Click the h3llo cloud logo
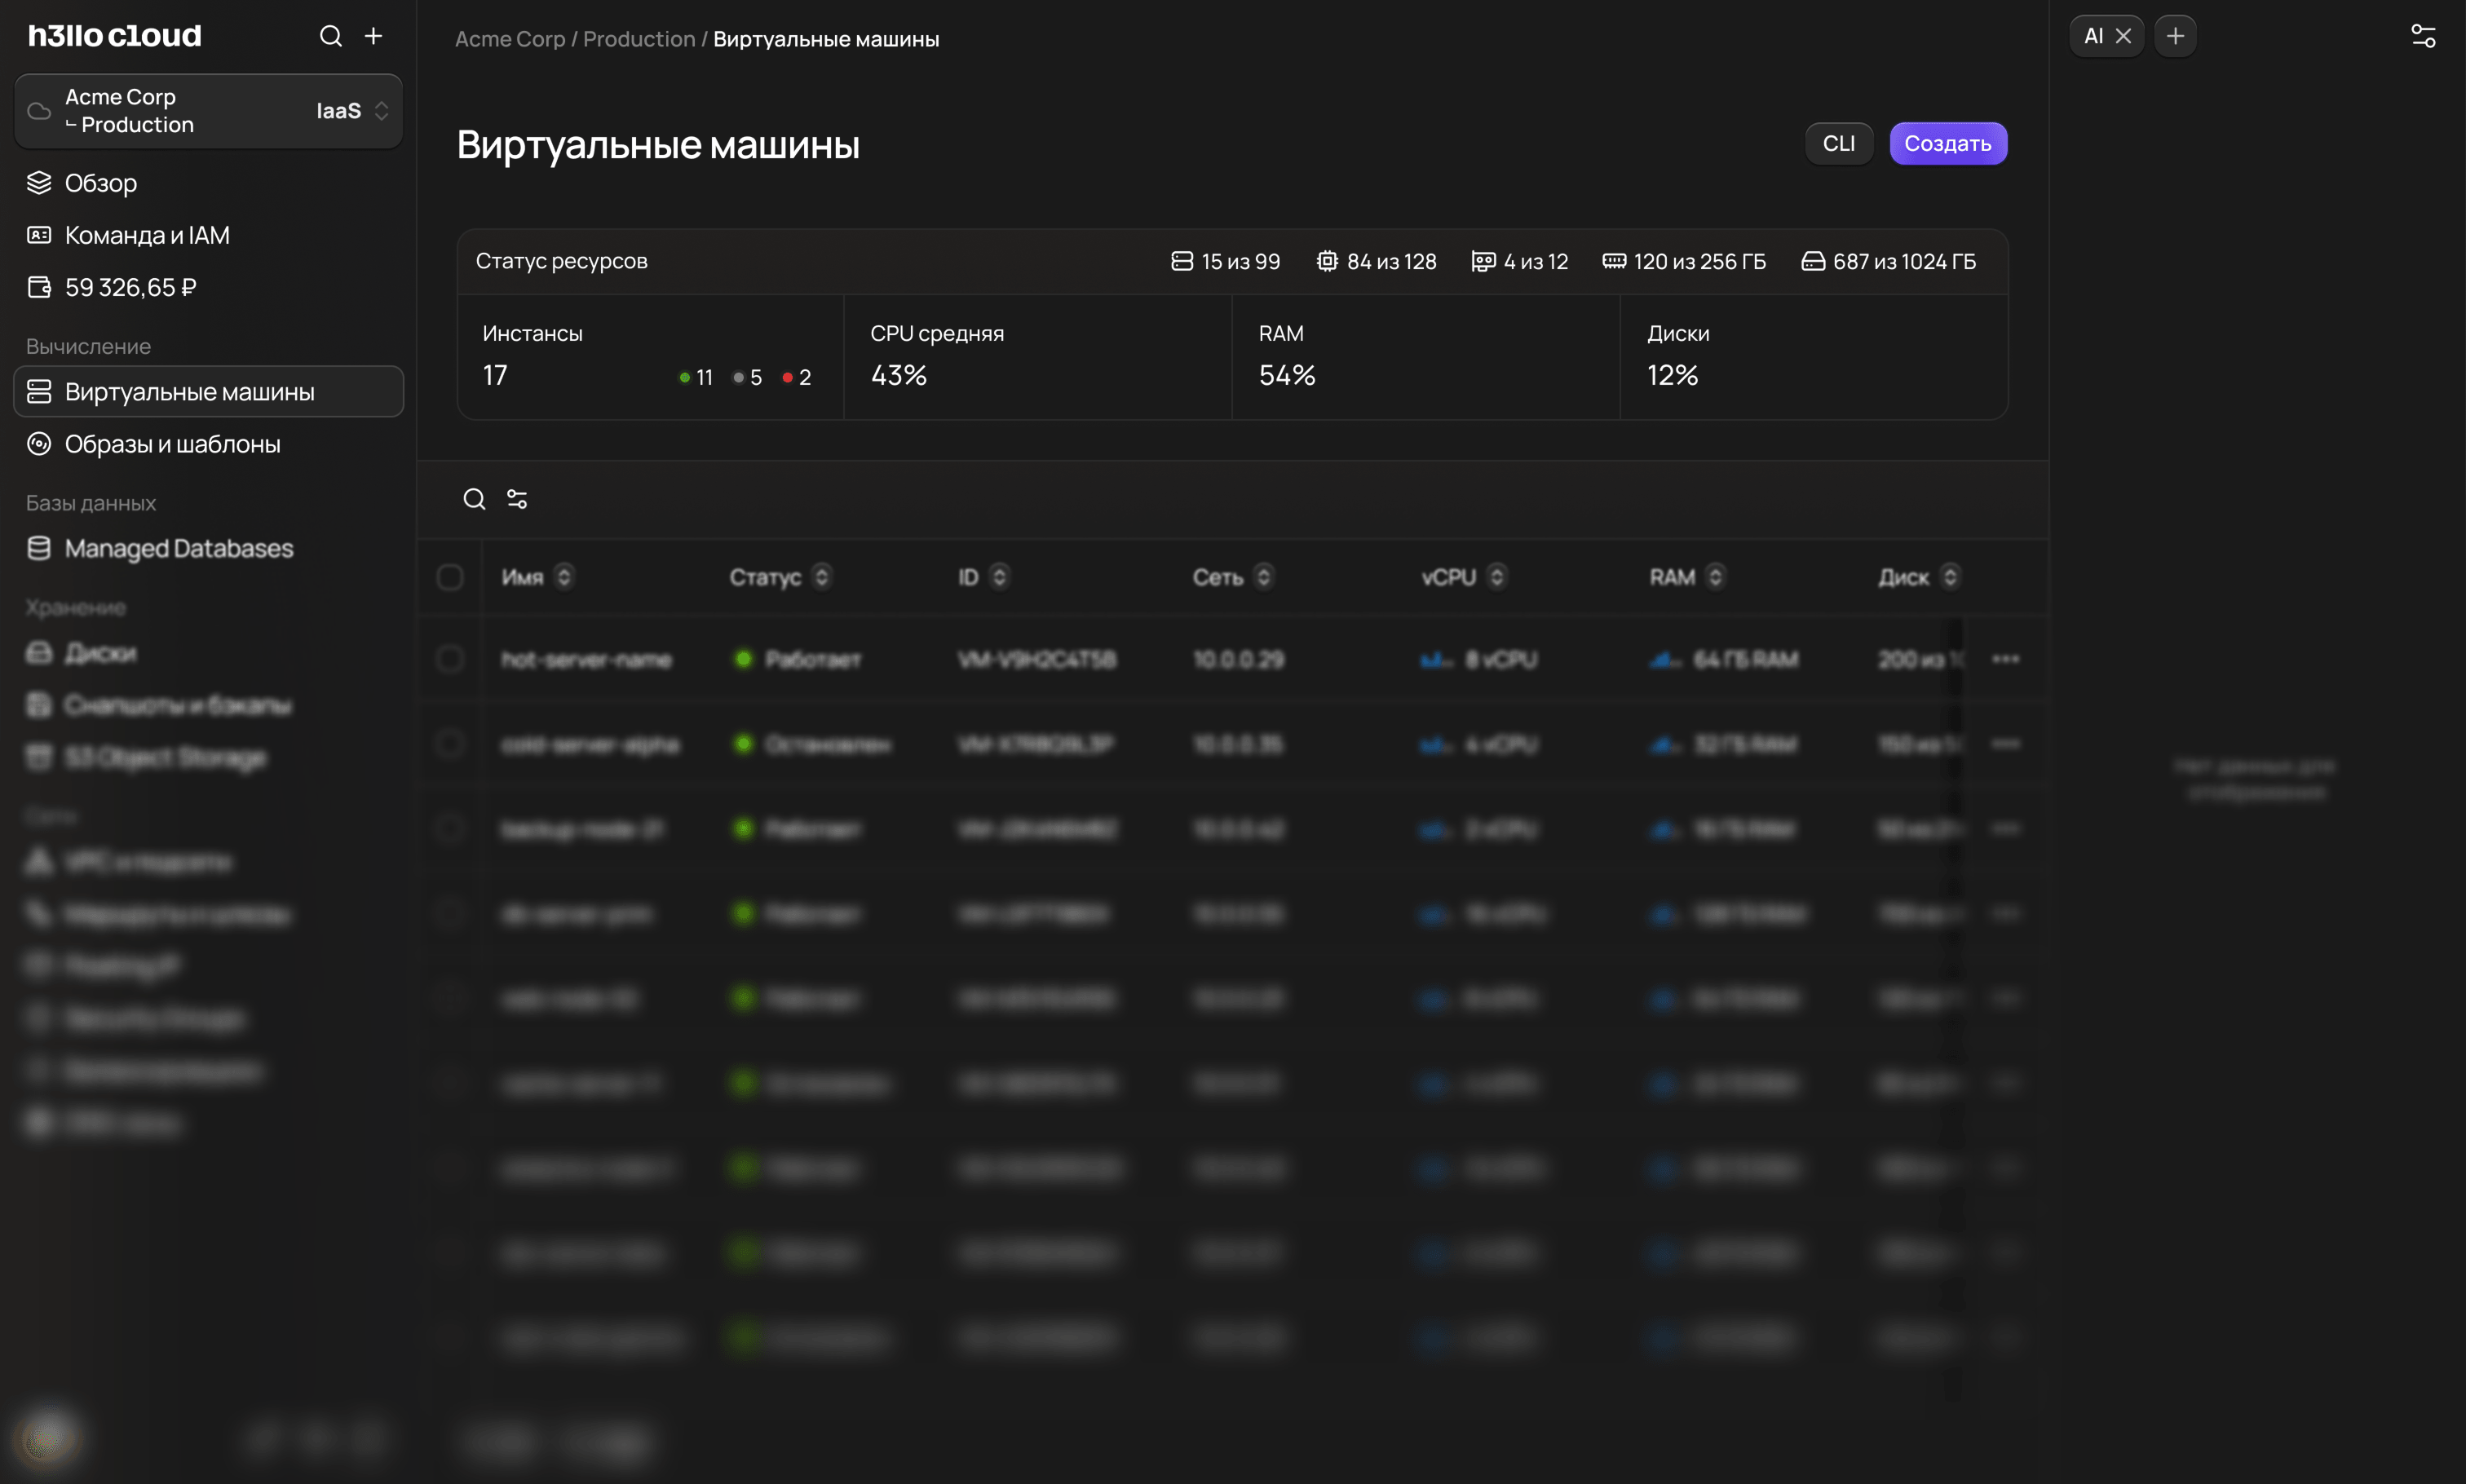Viewport: 2466px width, 1484px height. [x=115, y=36]
